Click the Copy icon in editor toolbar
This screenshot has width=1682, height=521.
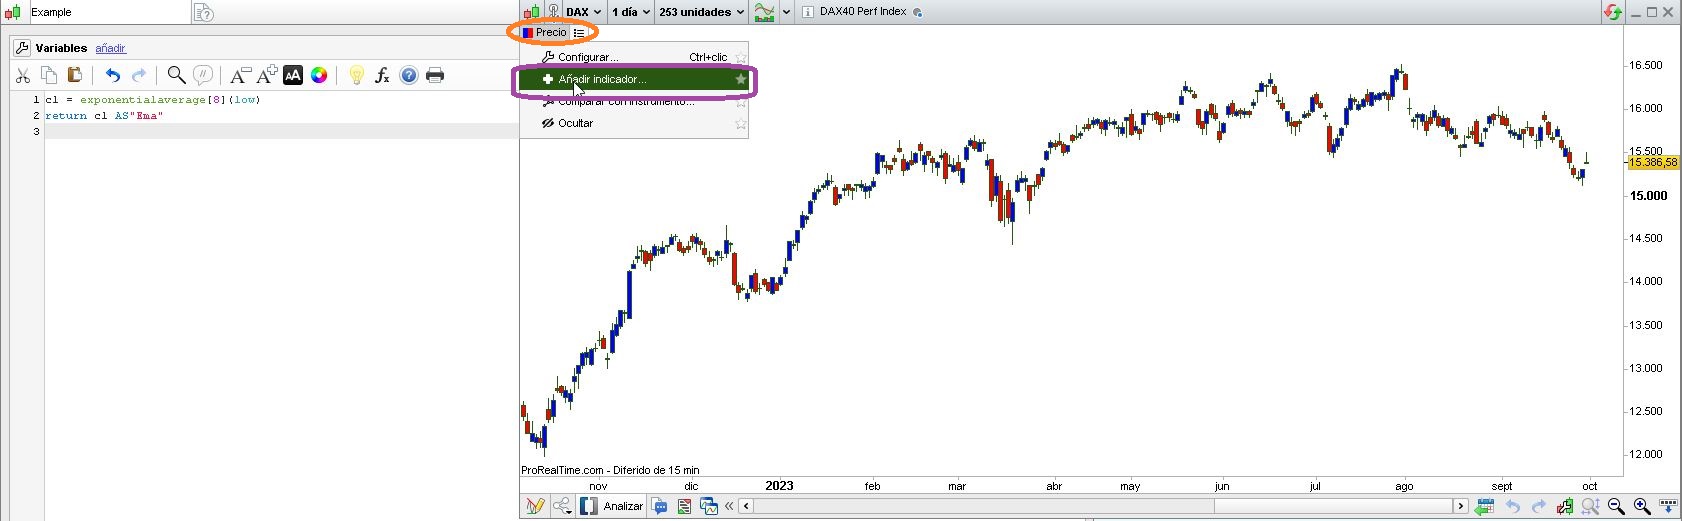(x=48, y=75)
